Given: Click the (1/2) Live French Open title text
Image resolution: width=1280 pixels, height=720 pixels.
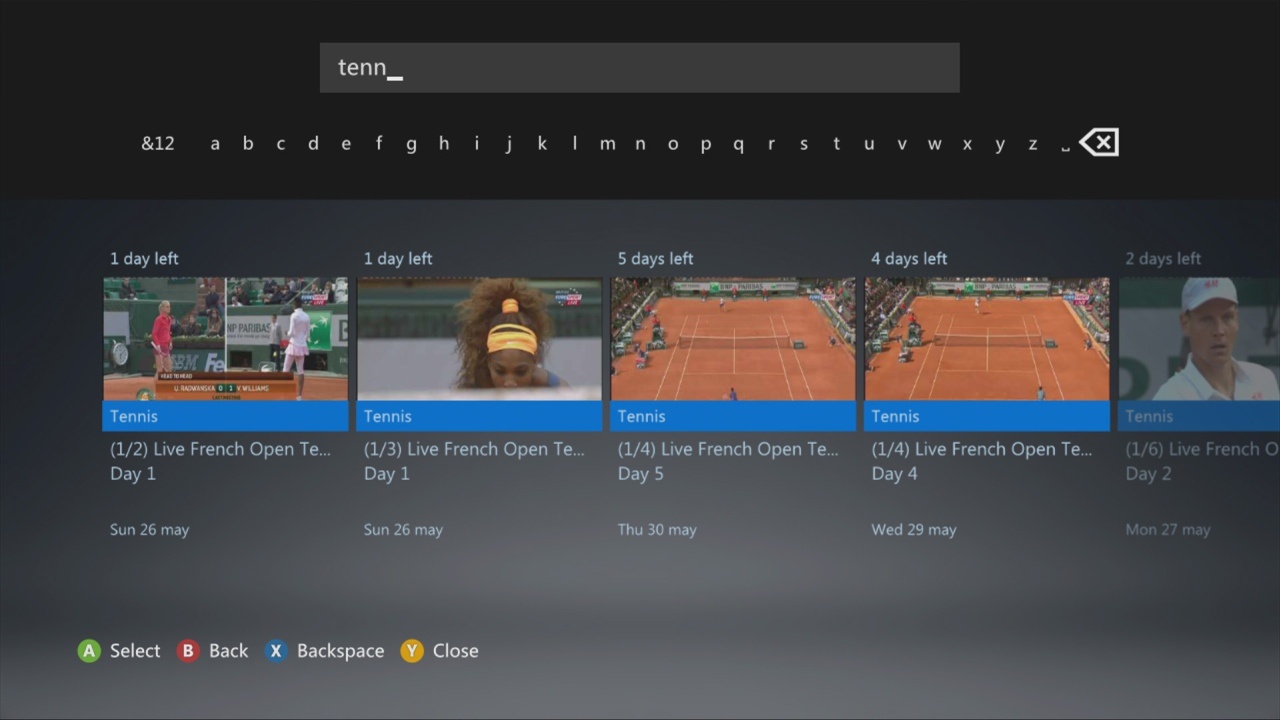Looking at the screenshot, I should pyautogui.click(x=220, y=449).
